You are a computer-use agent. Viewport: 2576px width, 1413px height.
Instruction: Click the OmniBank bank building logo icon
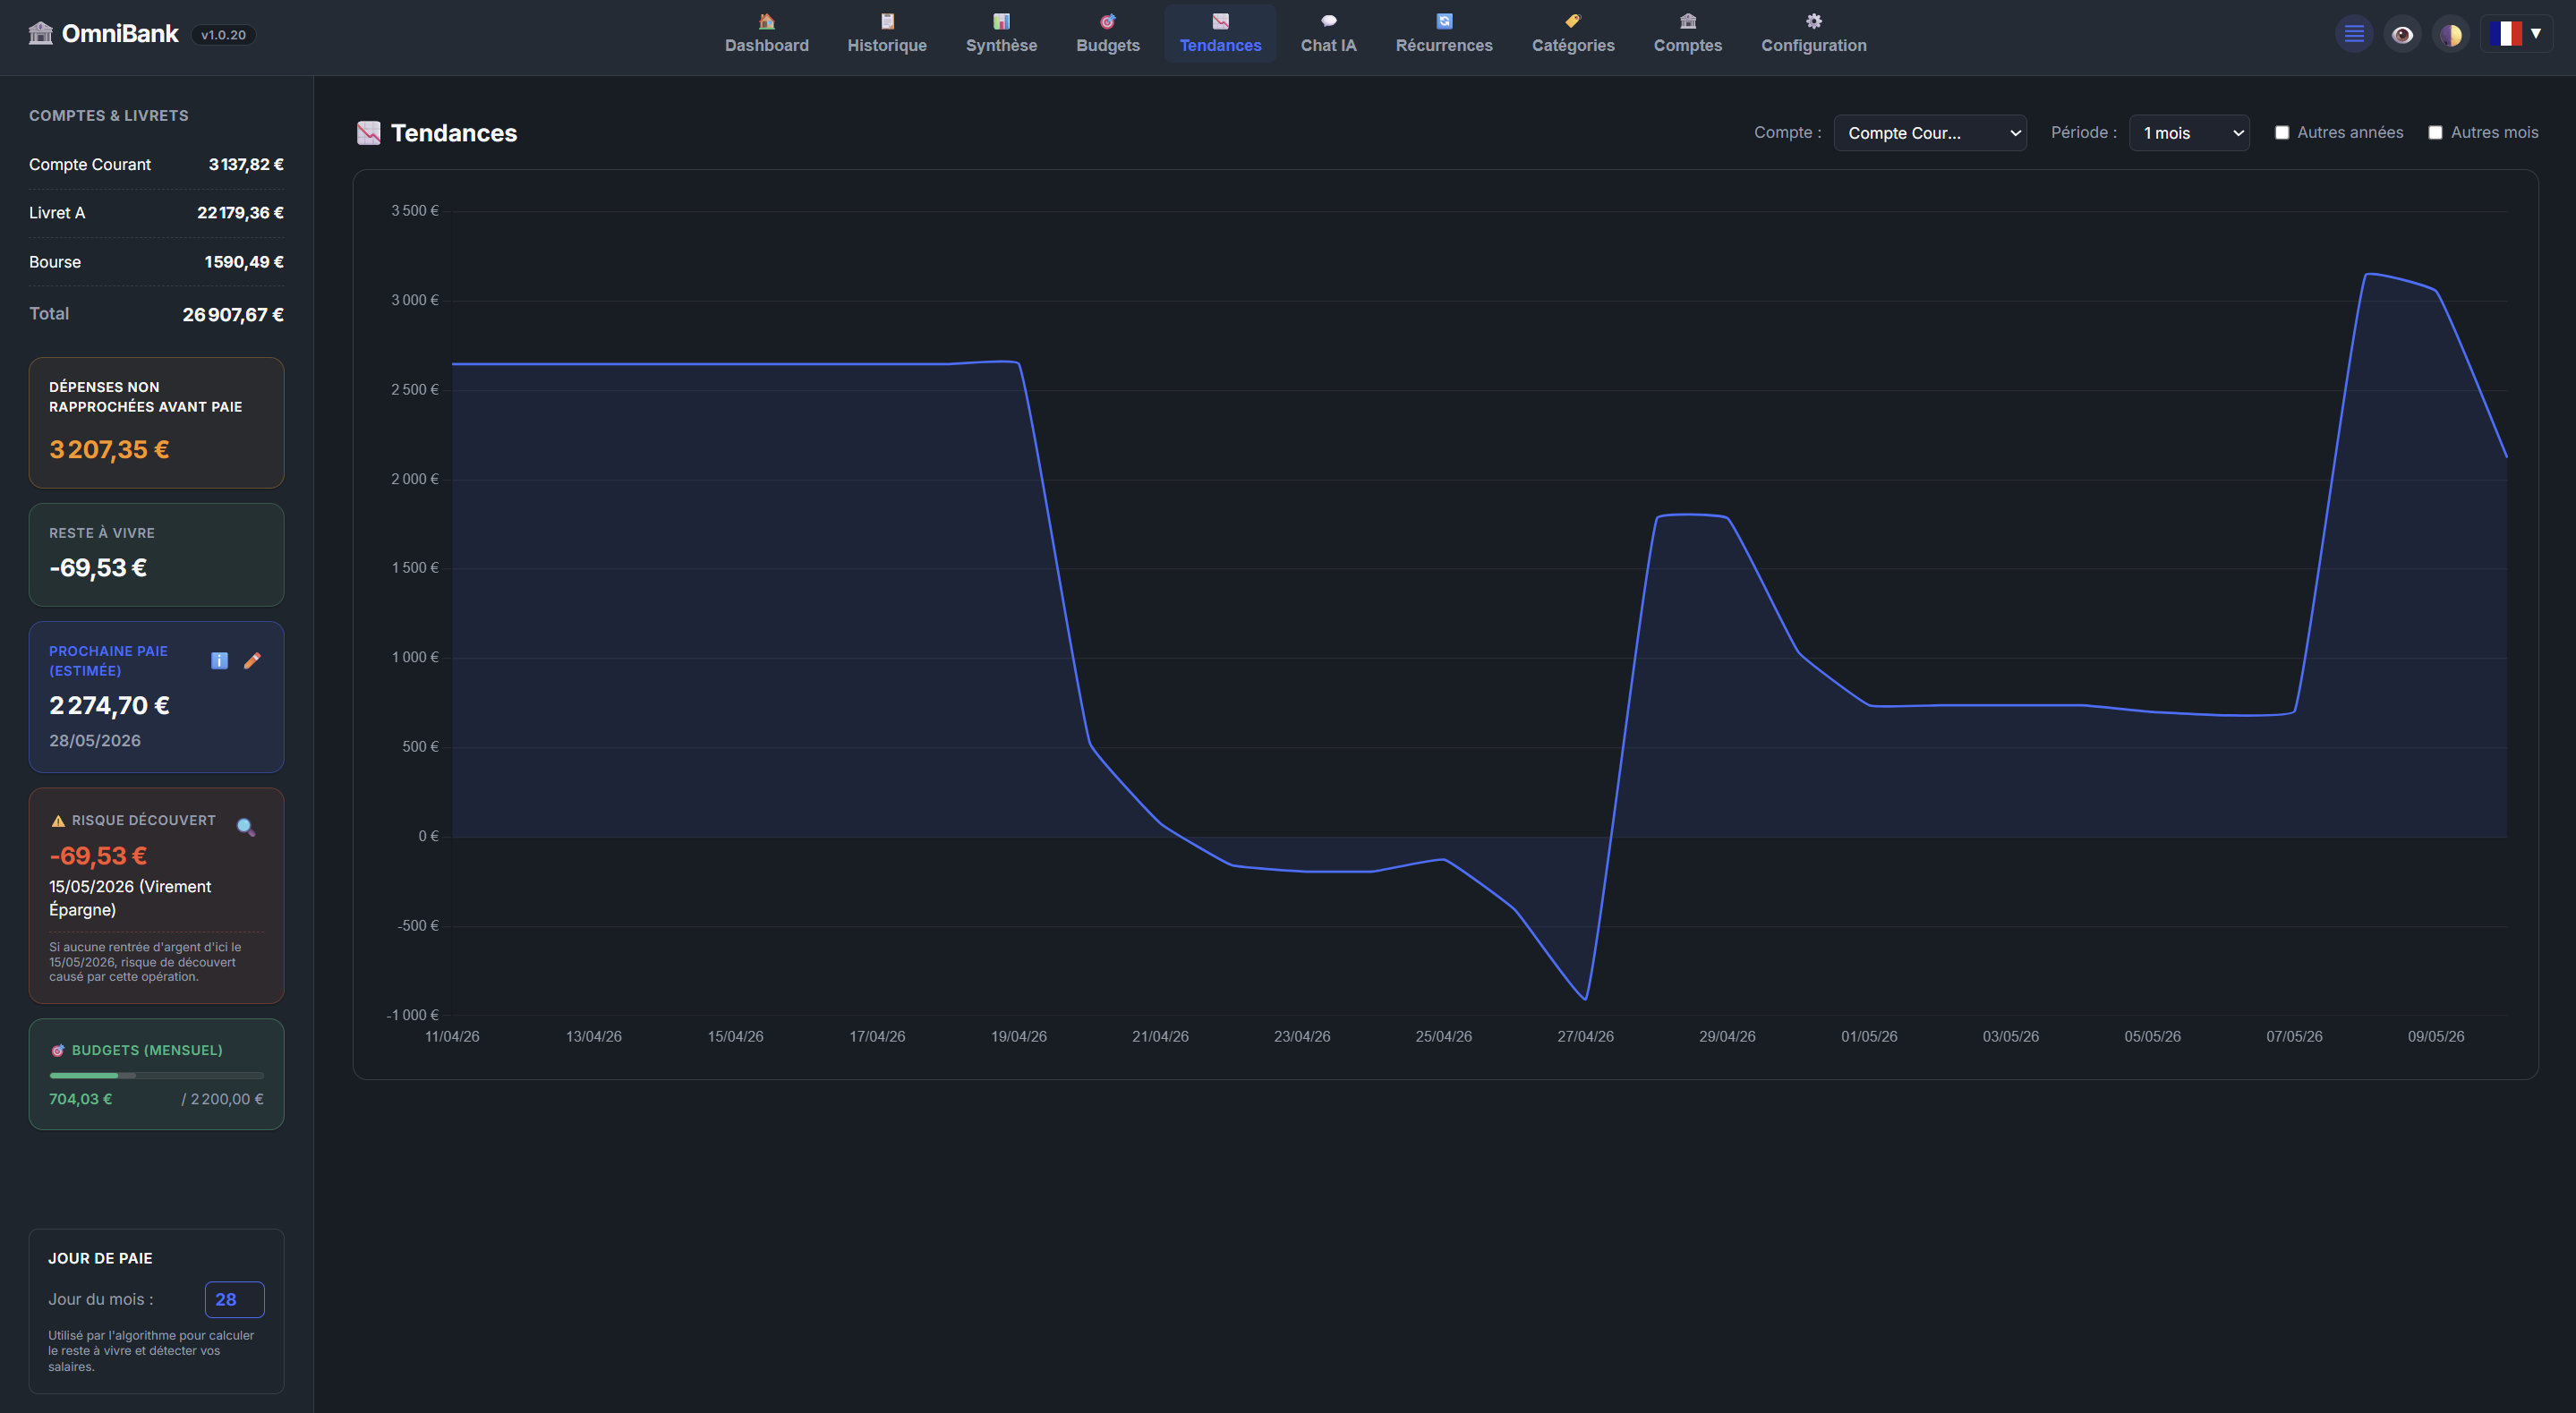(41, 33)
